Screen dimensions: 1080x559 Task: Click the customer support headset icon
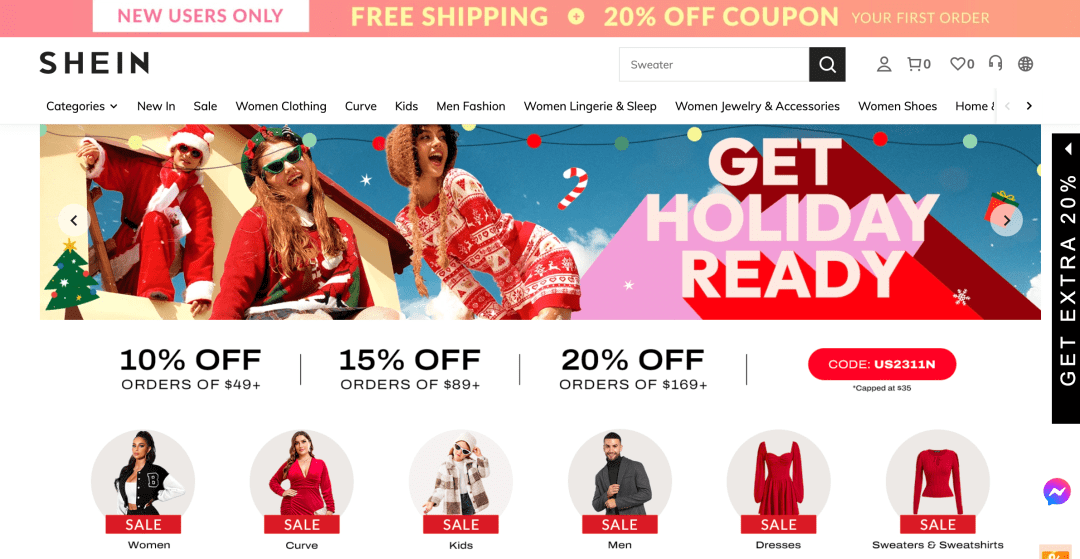995,63
